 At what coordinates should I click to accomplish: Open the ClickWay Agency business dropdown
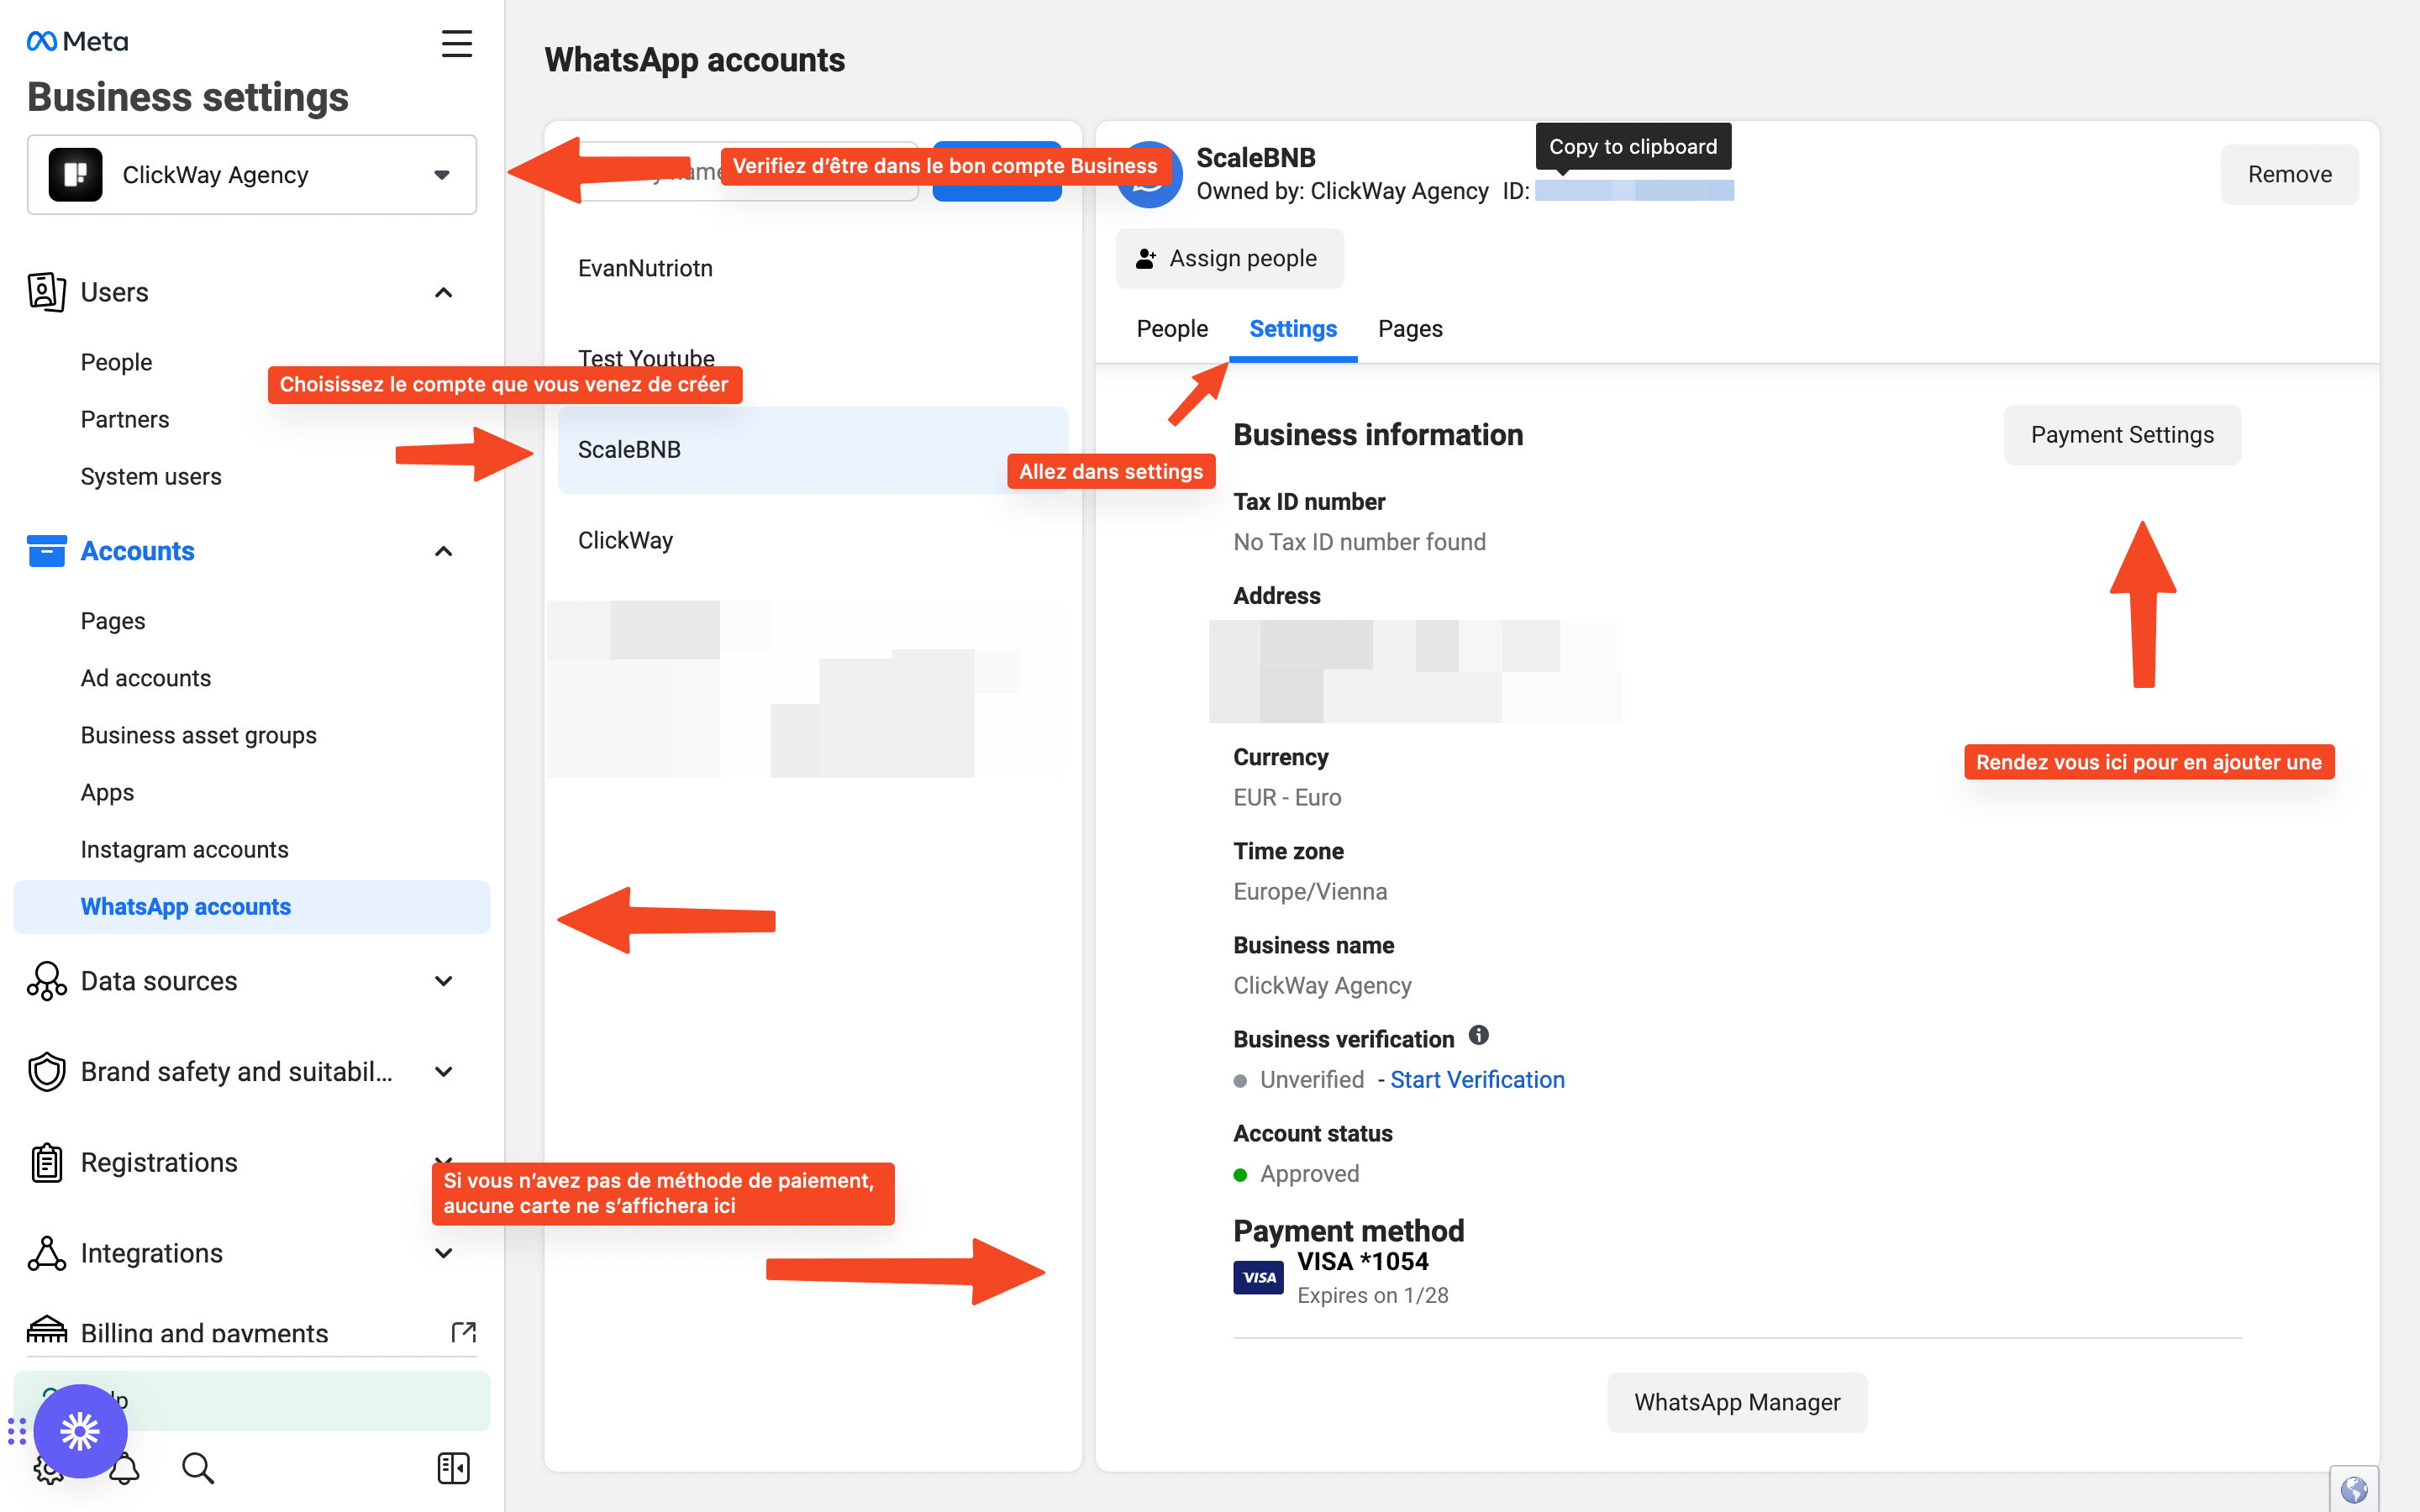point(252,175)
